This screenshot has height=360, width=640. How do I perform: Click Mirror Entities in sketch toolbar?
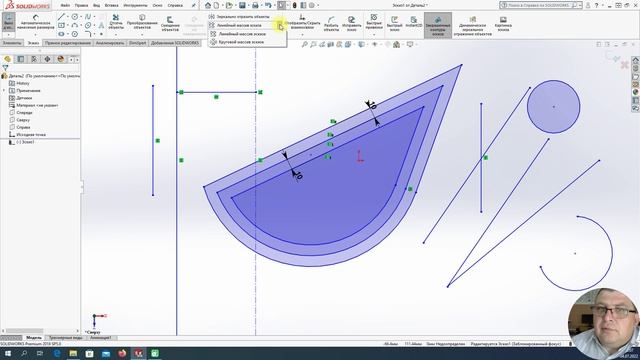coord(240,17)
